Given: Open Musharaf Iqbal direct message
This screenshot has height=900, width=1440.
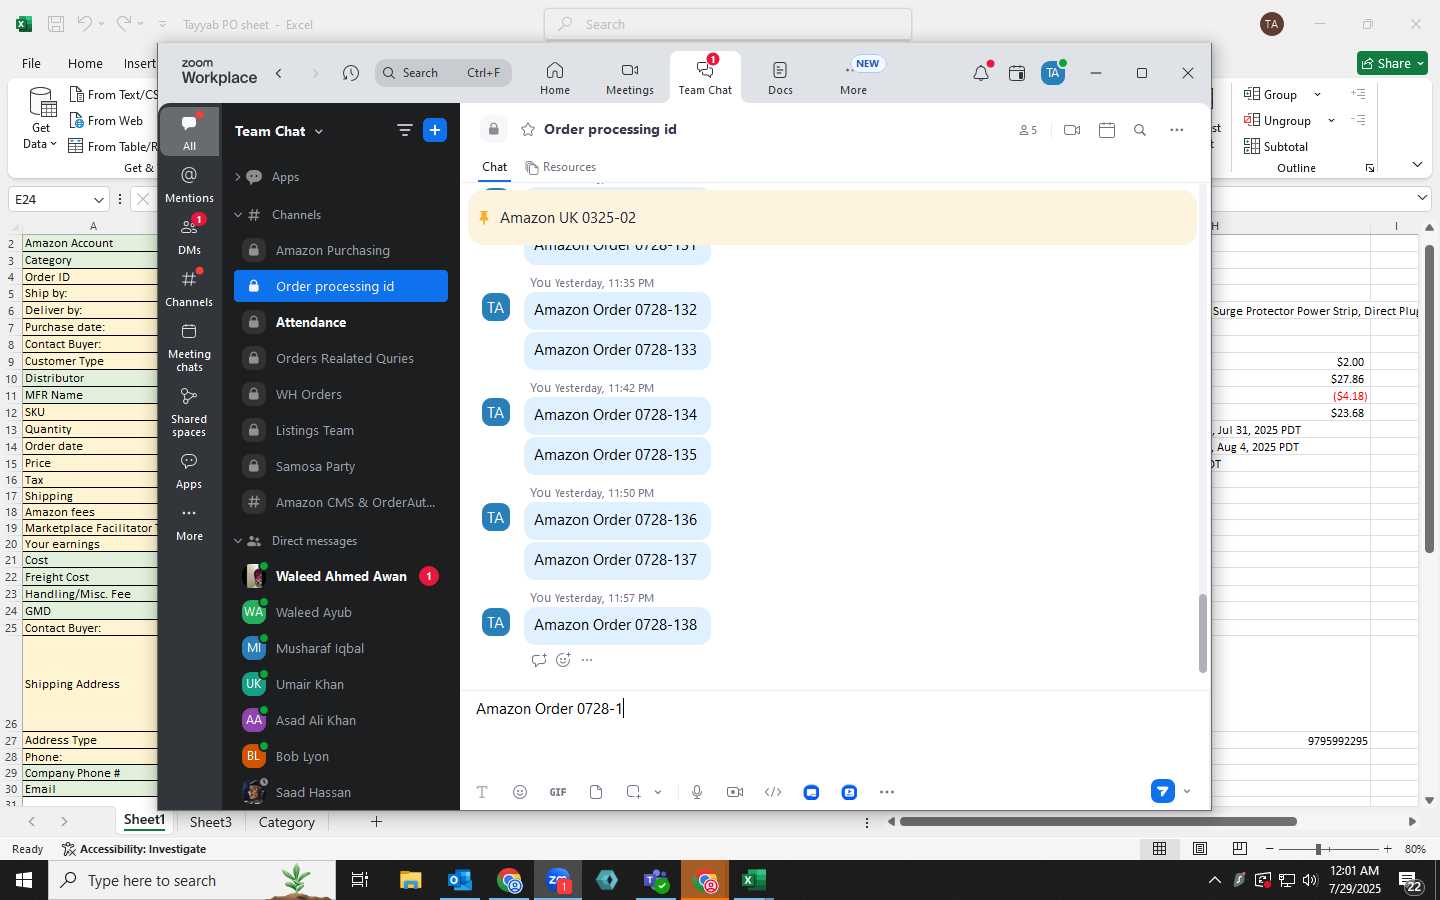Looking at the screenshot, I should [x=341, y=648].
